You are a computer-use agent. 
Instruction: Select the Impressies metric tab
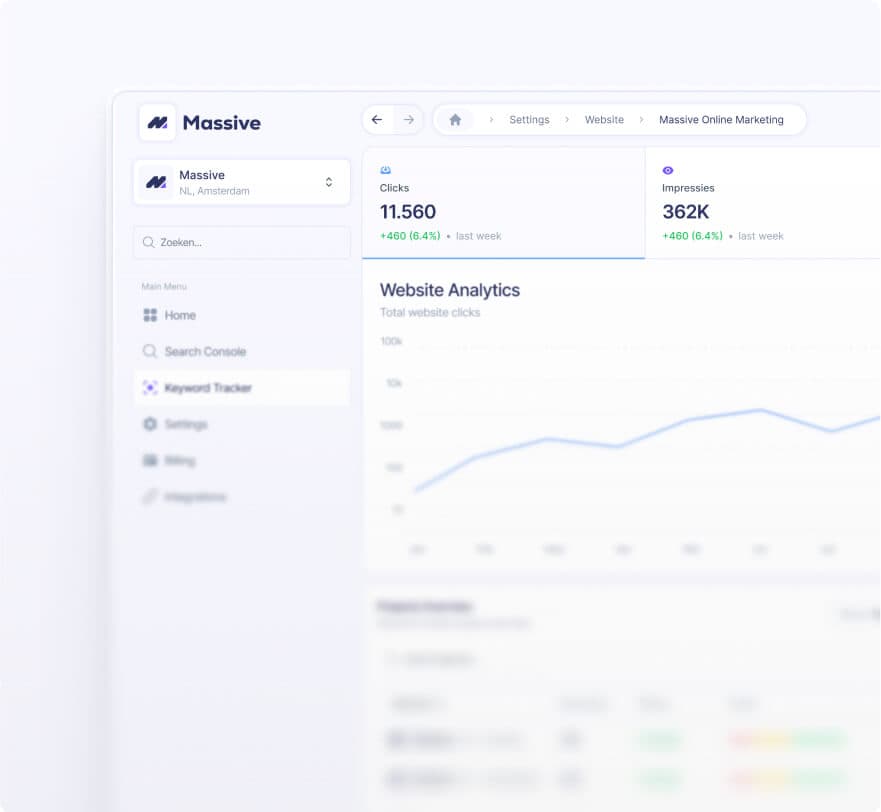pos(763,203)
